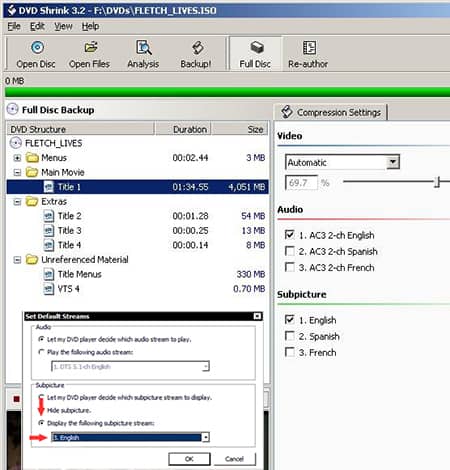Run the Analysis tool

pos(143,54)
